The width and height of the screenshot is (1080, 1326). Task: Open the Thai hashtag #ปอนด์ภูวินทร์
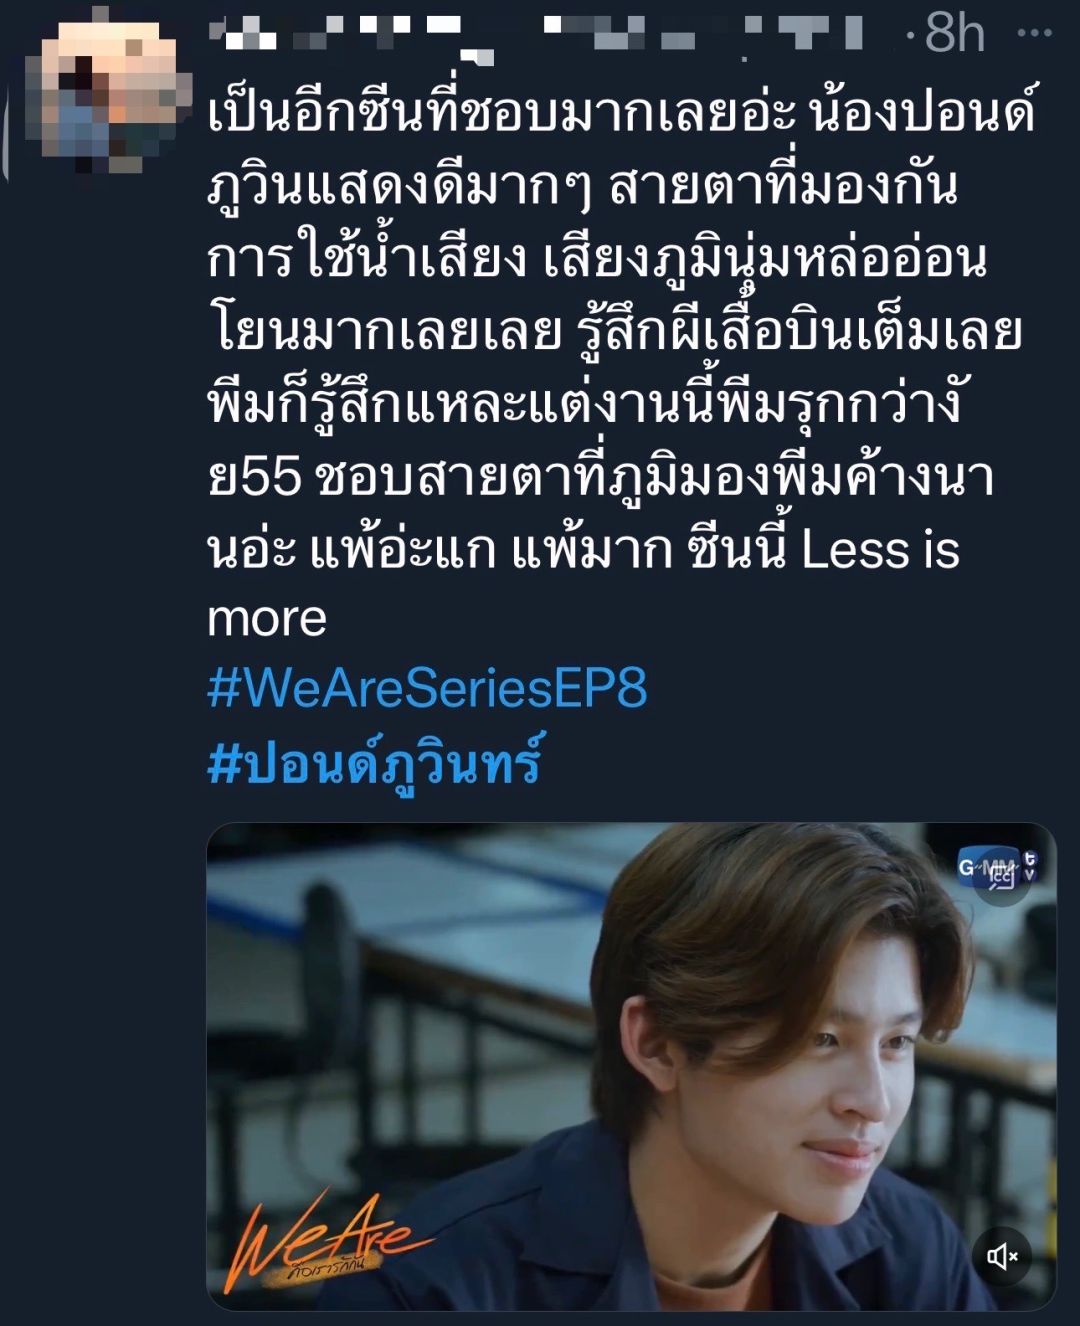(x=375, y=764)
